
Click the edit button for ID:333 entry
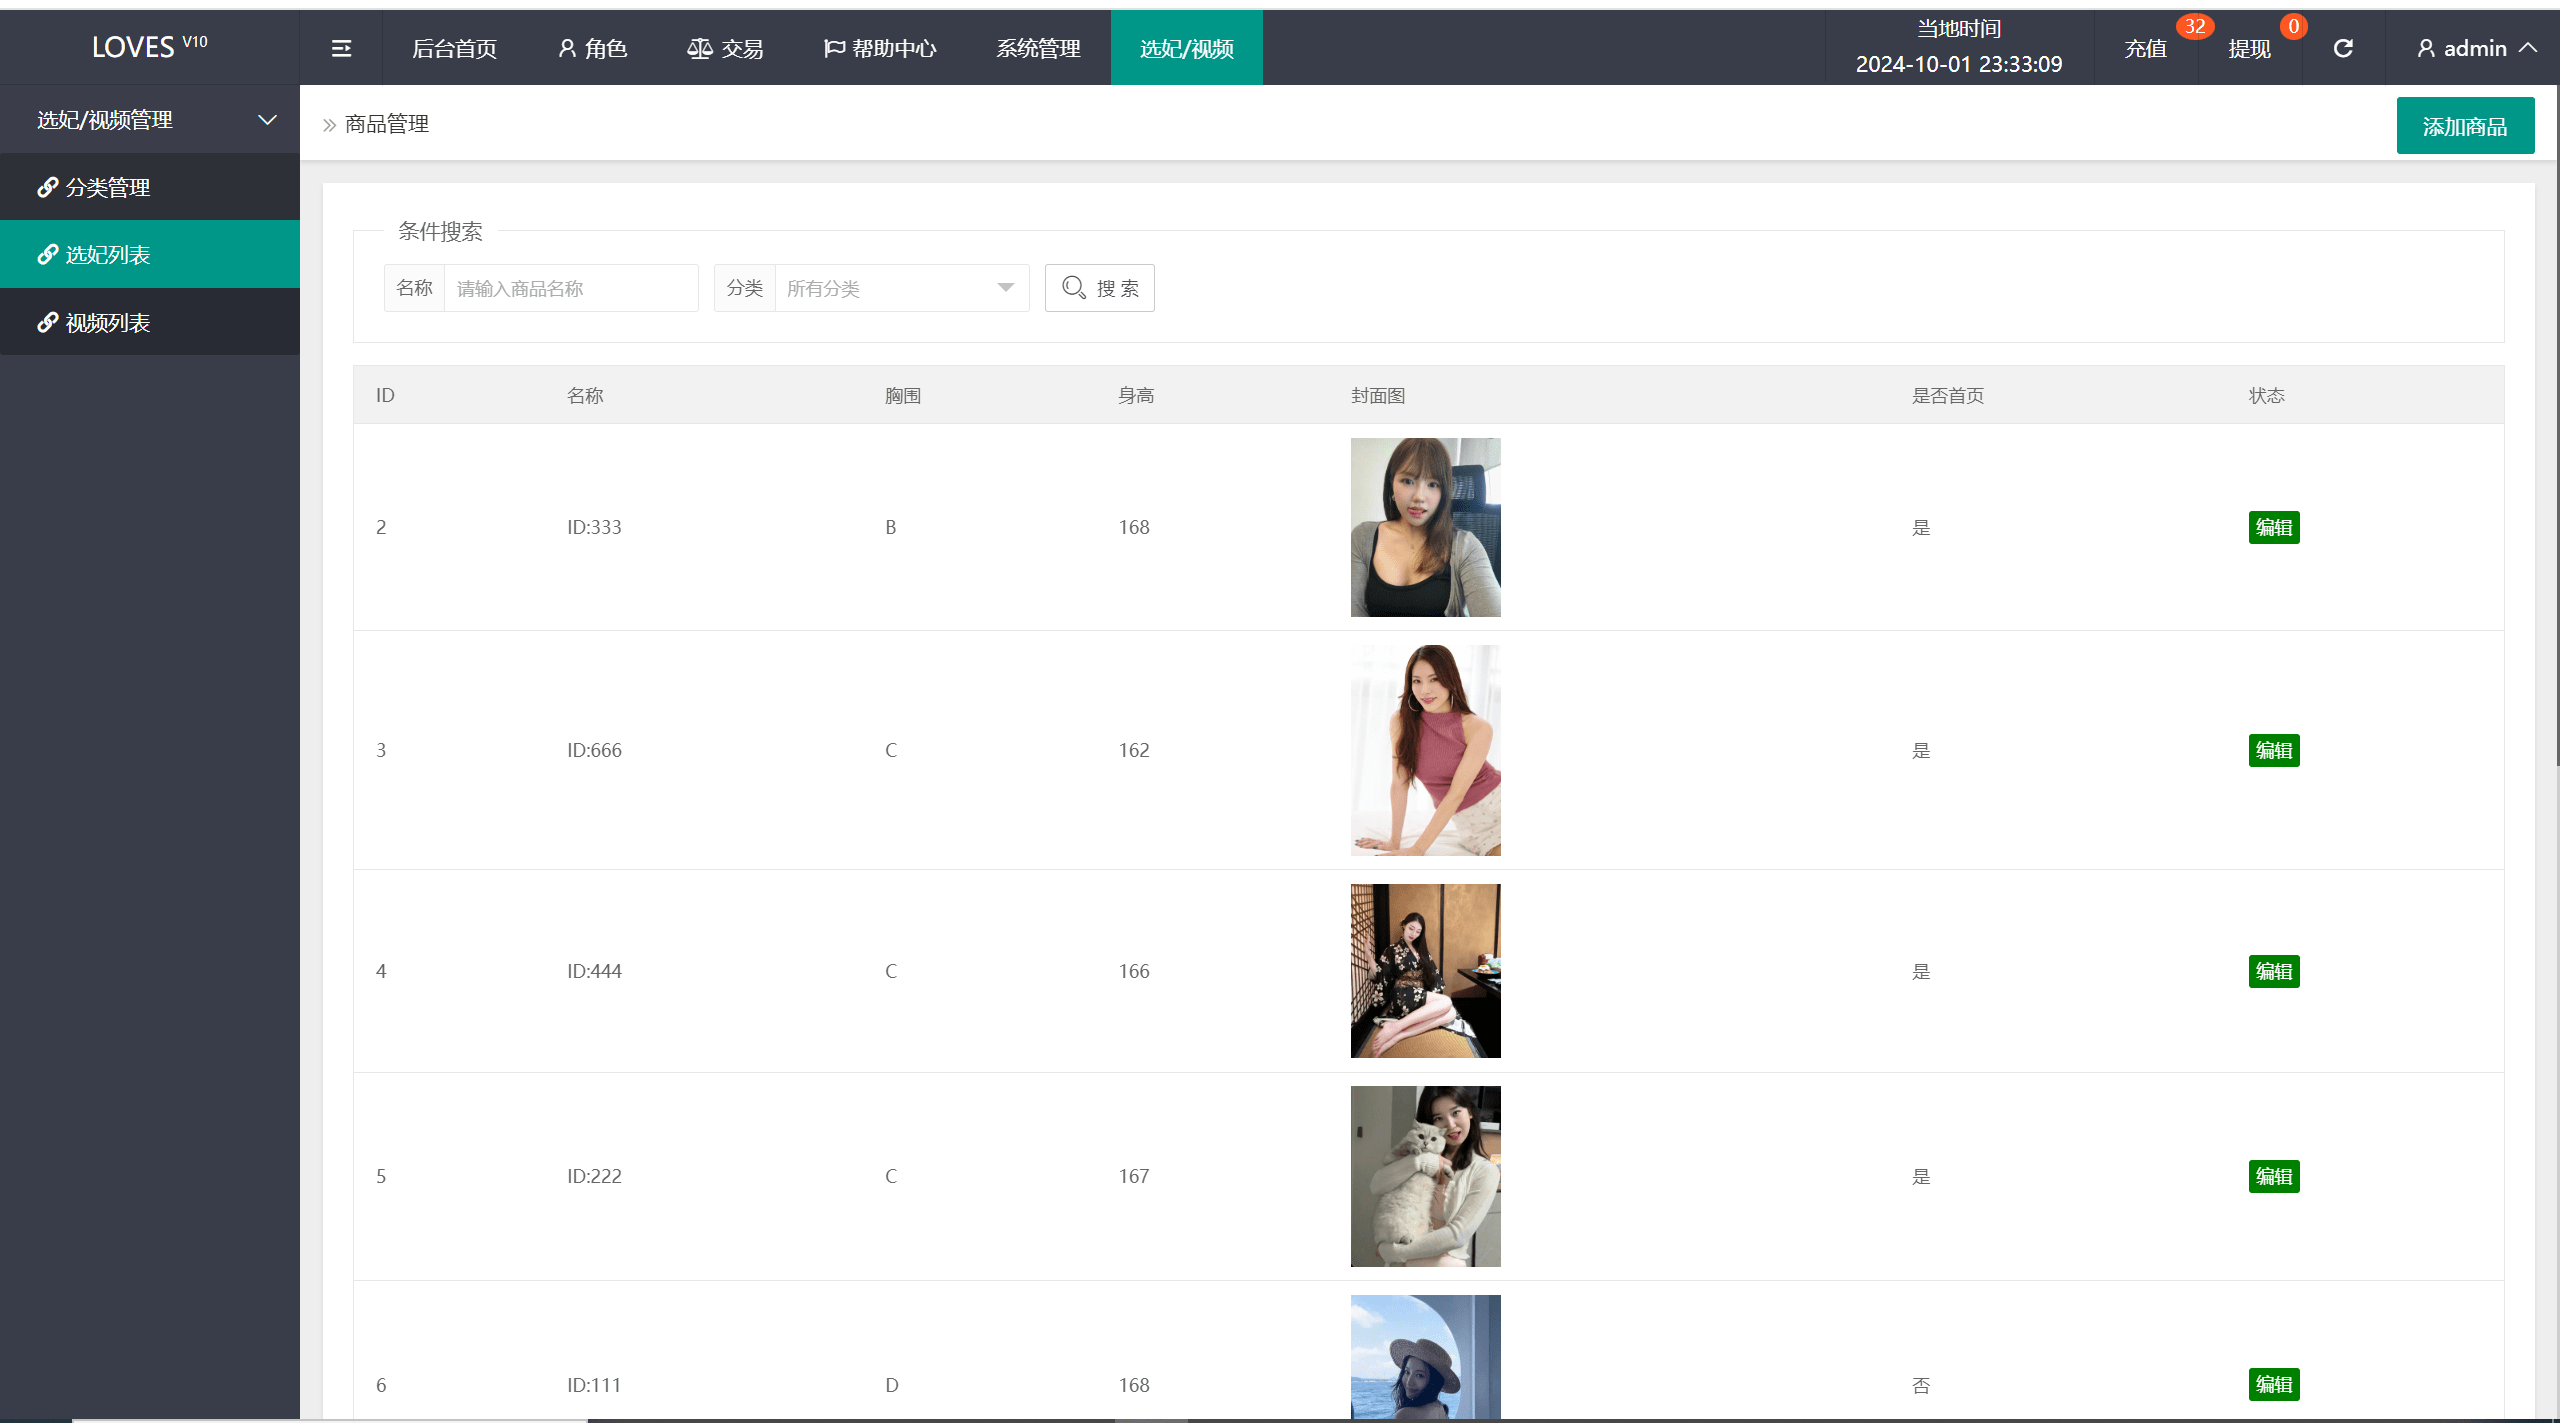(2274, 526)
